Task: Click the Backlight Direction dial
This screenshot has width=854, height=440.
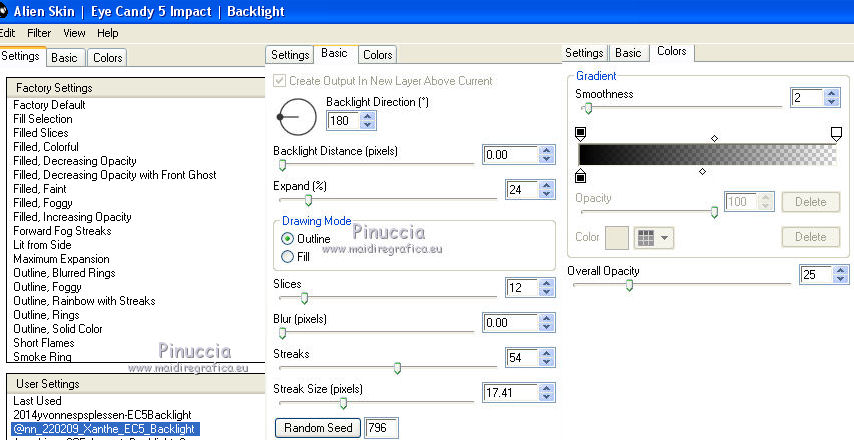Action: point(297,117)
